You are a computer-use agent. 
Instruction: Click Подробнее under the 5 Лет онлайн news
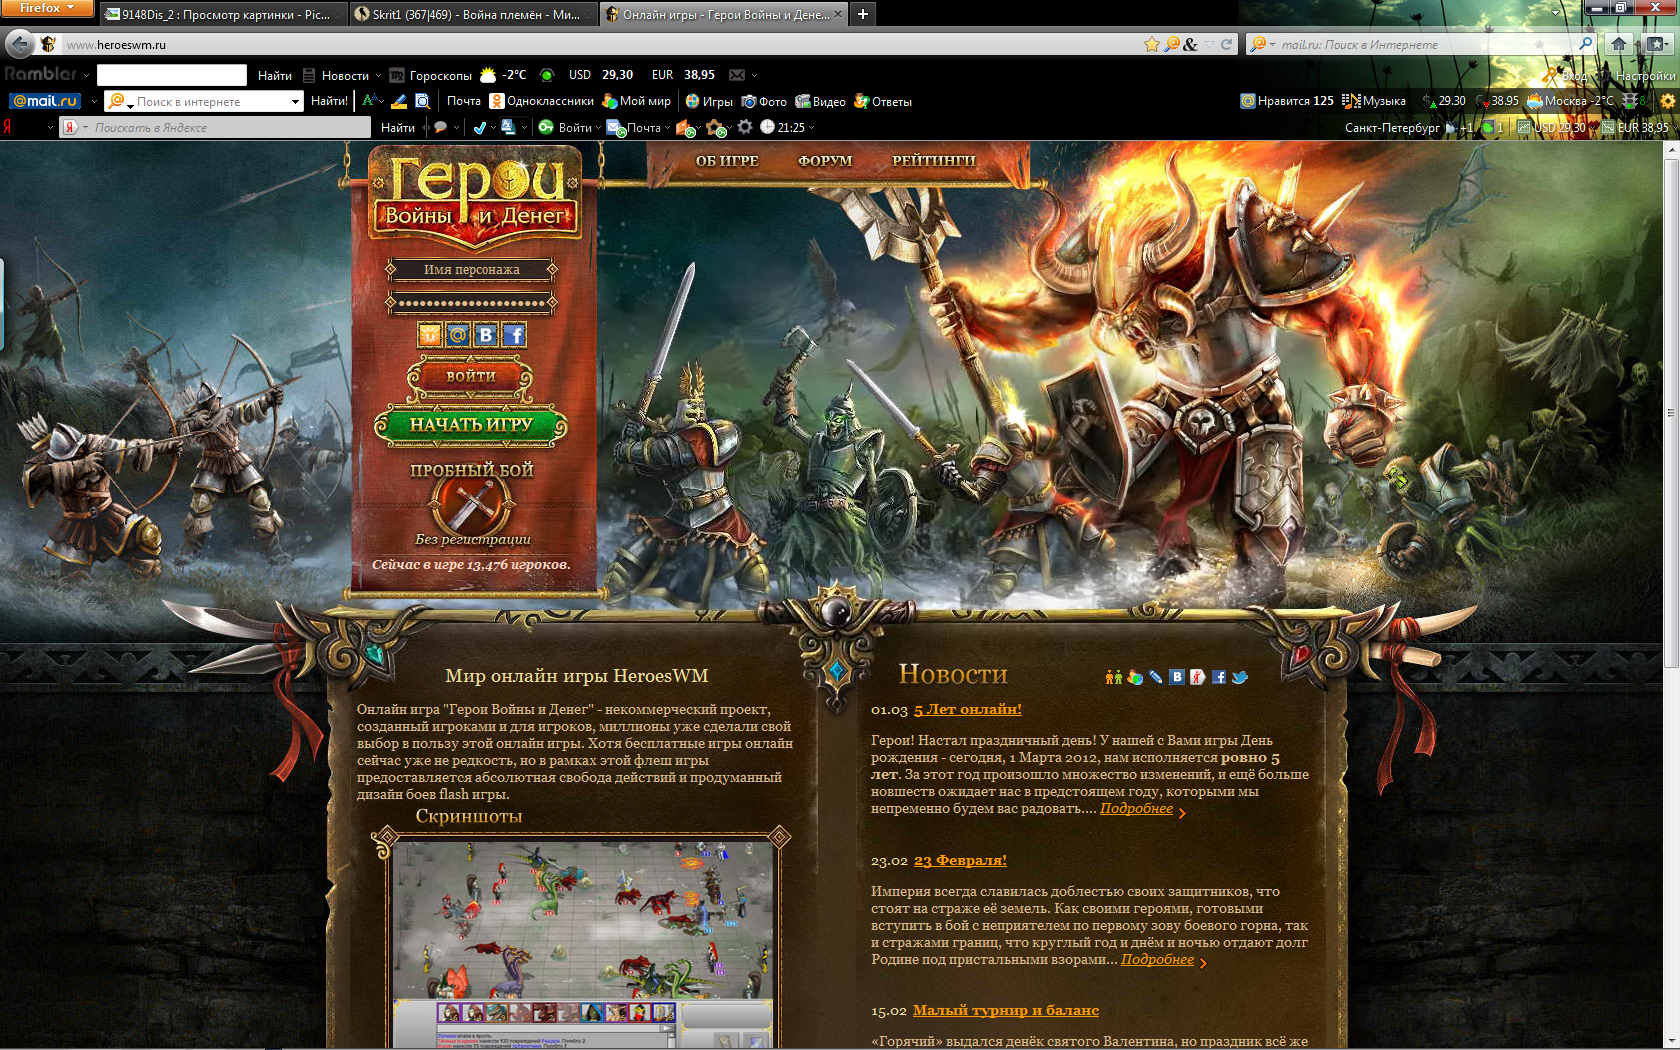[x=1136, y=808]
